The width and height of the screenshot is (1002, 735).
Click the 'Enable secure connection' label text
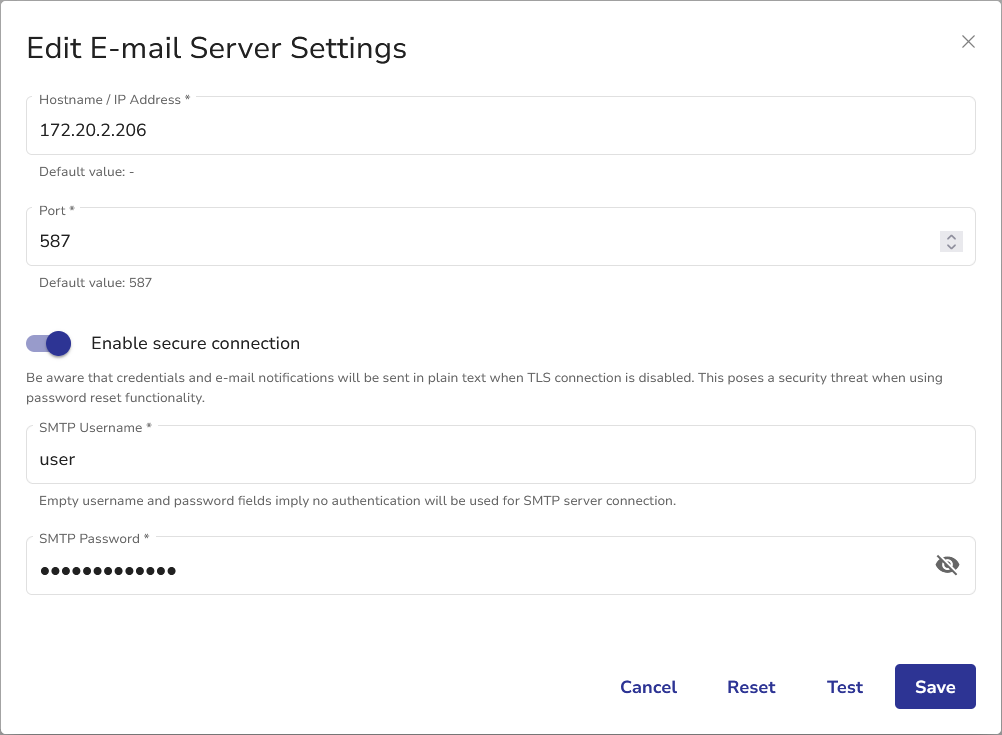pos(195,343)
